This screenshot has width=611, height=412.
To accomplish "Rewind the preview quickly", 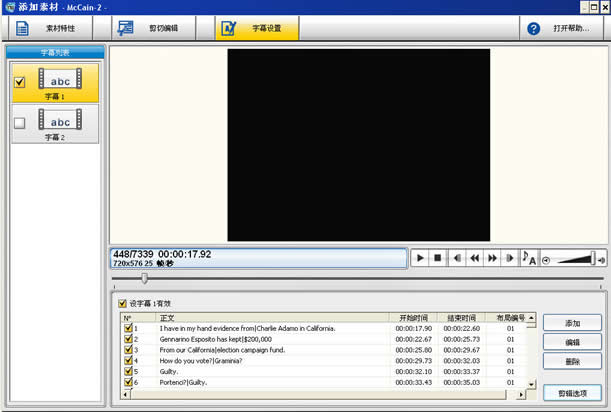I will pos(475,258).
